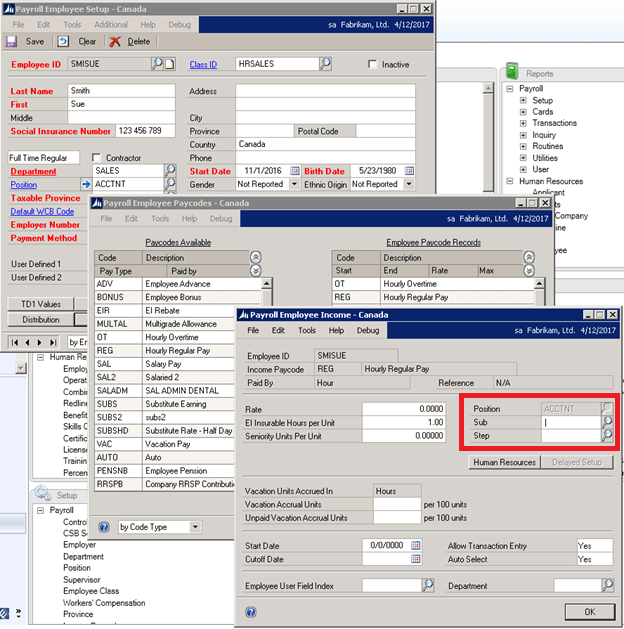624x629 pixels.
Task: Open the by Code Type dropdown
Action: tap(195, 527)
